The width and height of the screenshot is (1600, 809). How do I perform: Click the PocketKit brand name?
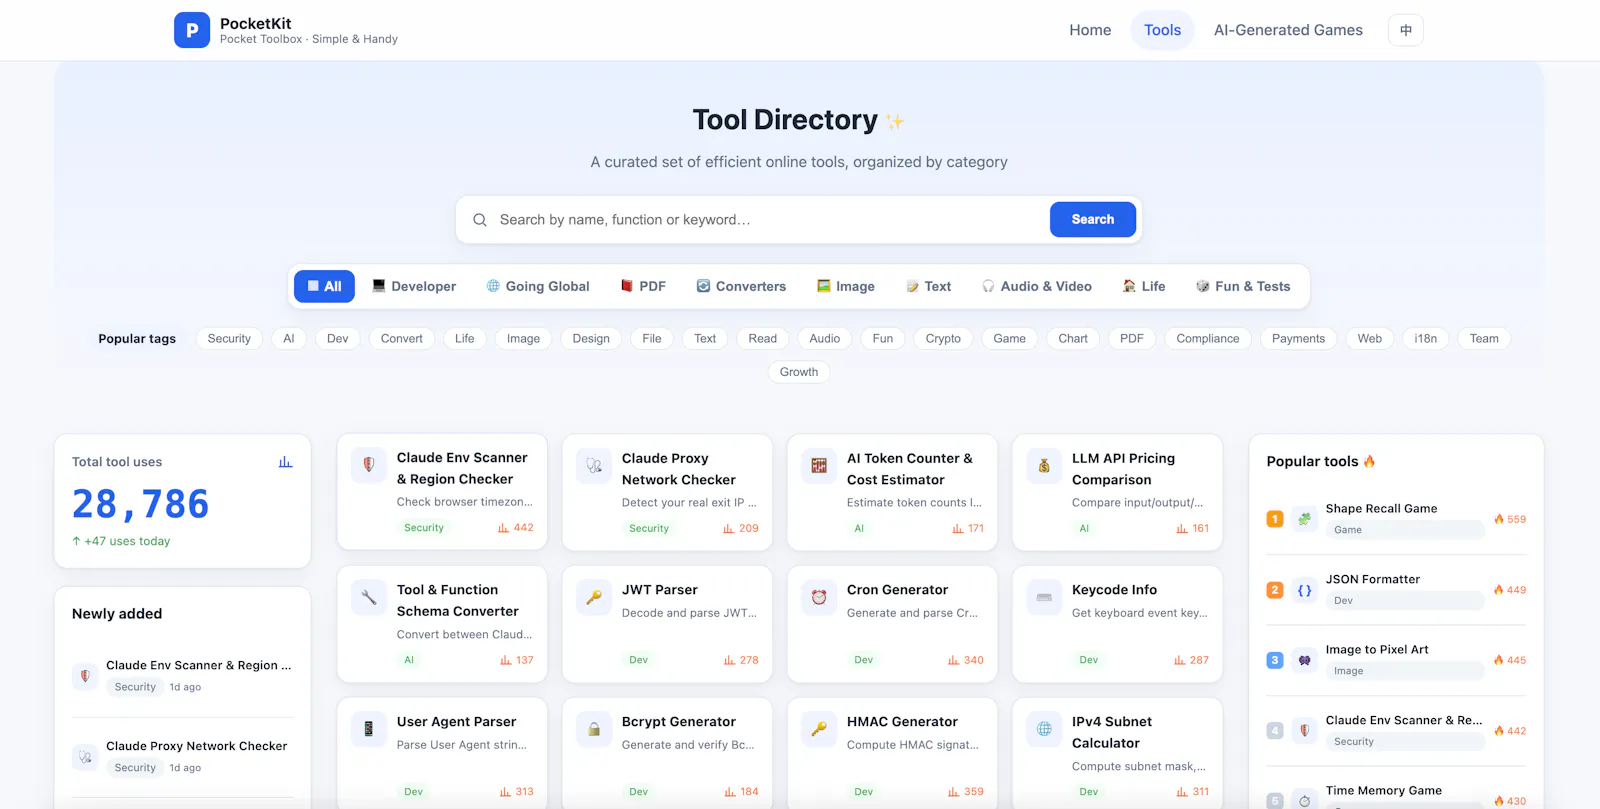pyautogui.click(x=256, y=23)
